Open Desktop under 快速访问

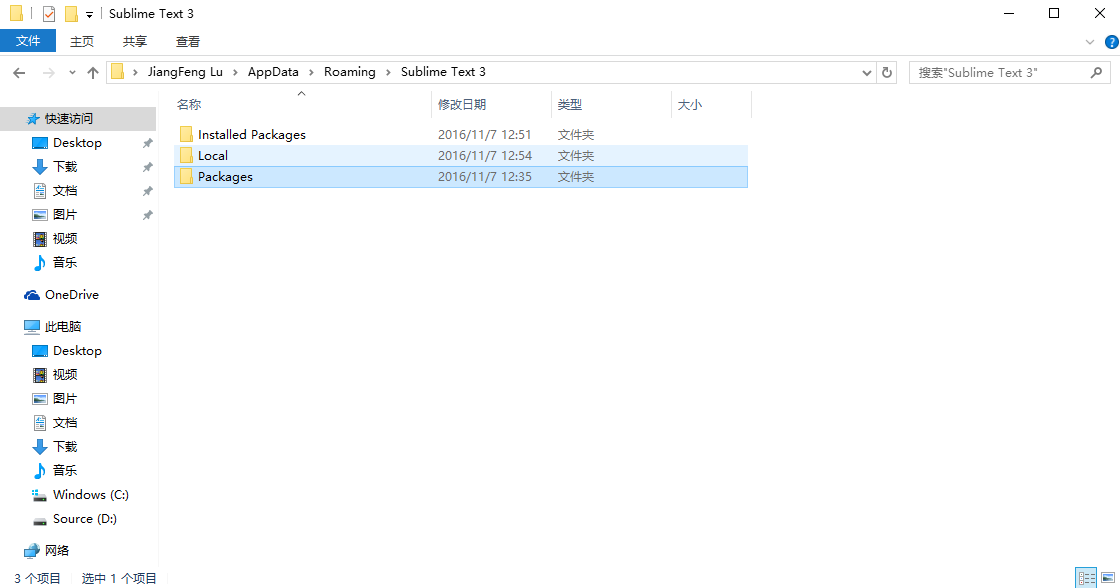(x=77, y=143)
